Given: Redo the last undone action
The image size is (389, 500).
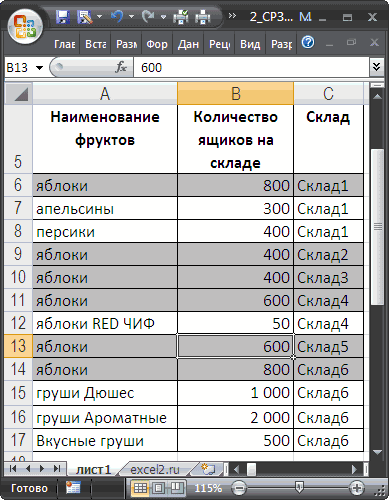Looking at the screenshot, I should [x=148, y=16].
